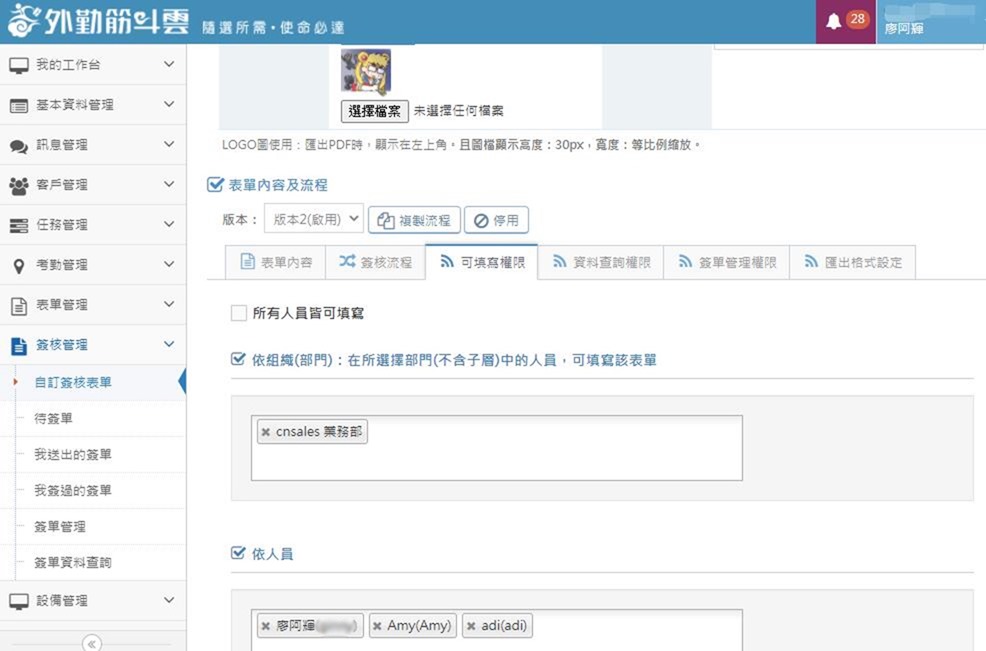This screenshot has width=986, height=651.
Task: Enable 所有人員皆可填寫 checkbox
Action: pos(238,313)
